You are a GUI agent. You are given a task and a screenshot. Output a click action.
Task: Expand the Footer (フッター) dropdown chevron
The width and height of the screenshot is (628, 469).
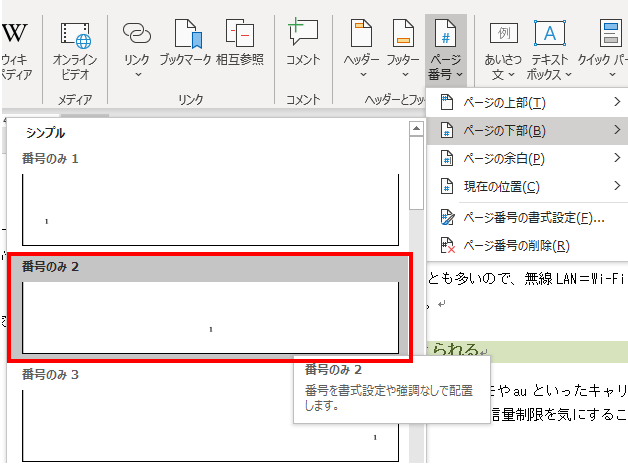[405, 74]
